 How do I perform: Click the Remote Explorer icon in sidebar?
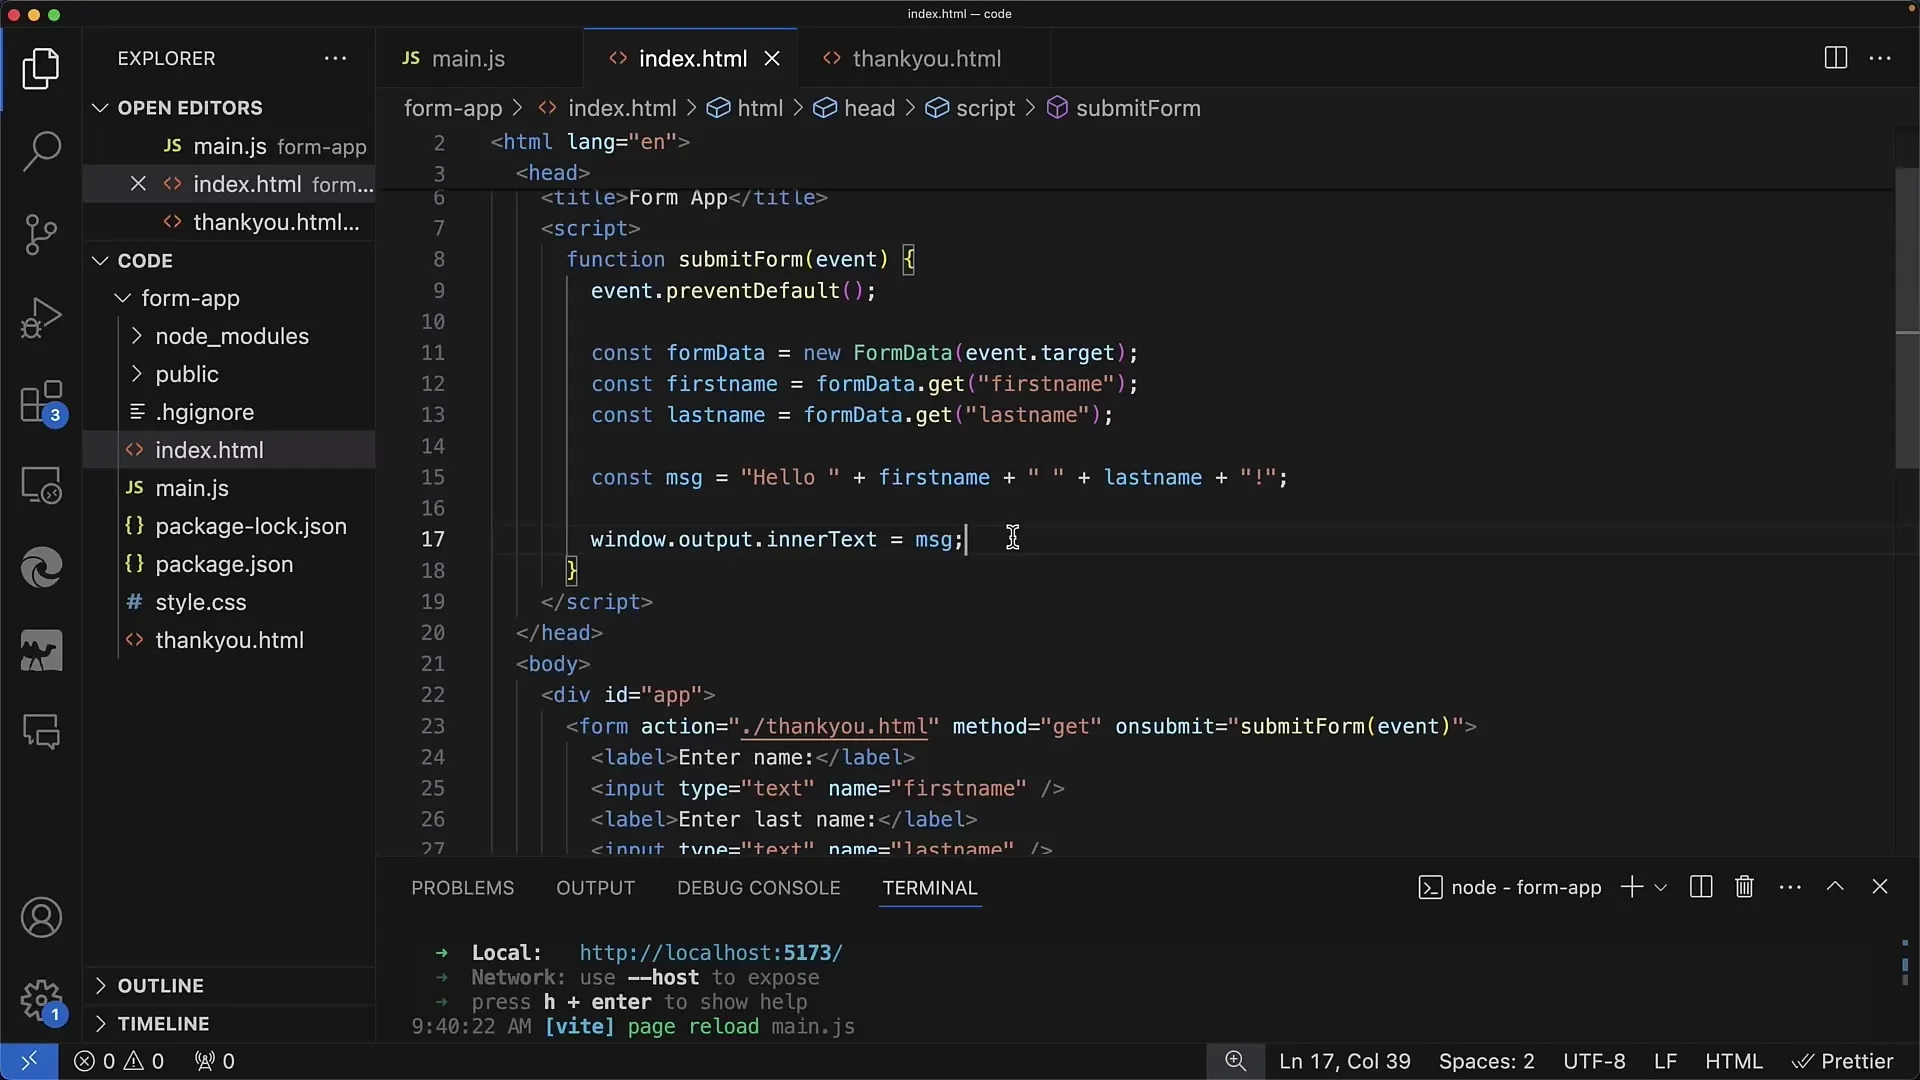click(x=41, y=488)
